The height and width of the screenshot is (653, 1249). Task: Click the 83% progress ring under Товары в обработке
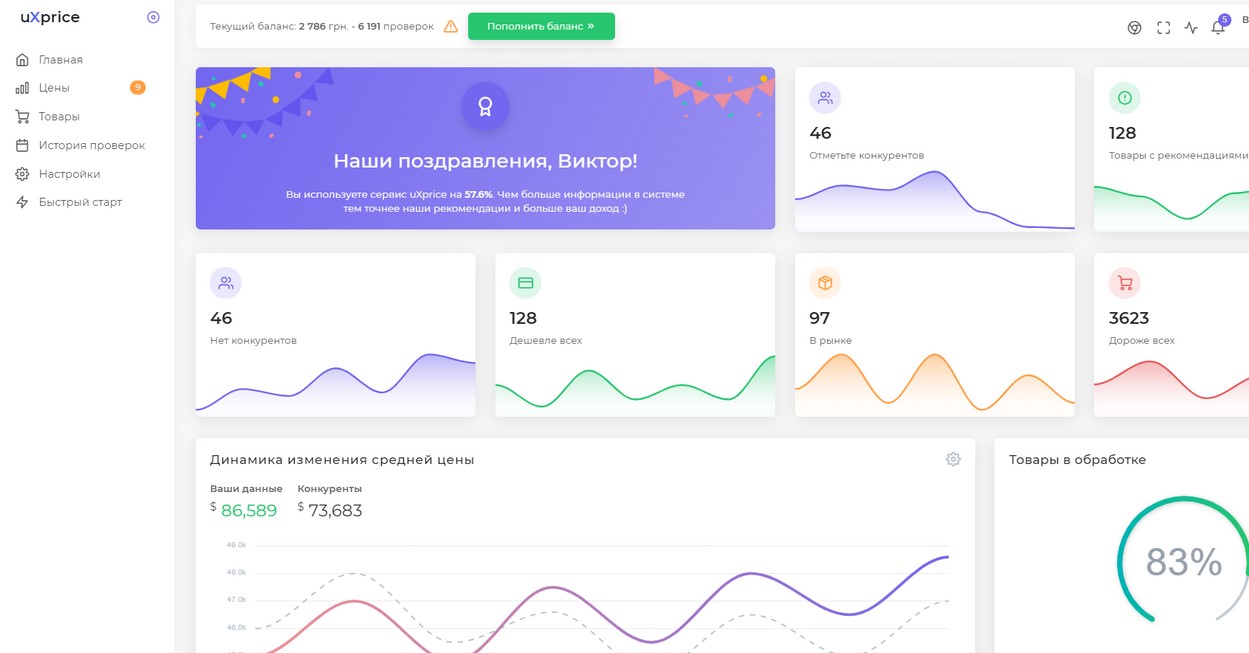click(1182, 561)
